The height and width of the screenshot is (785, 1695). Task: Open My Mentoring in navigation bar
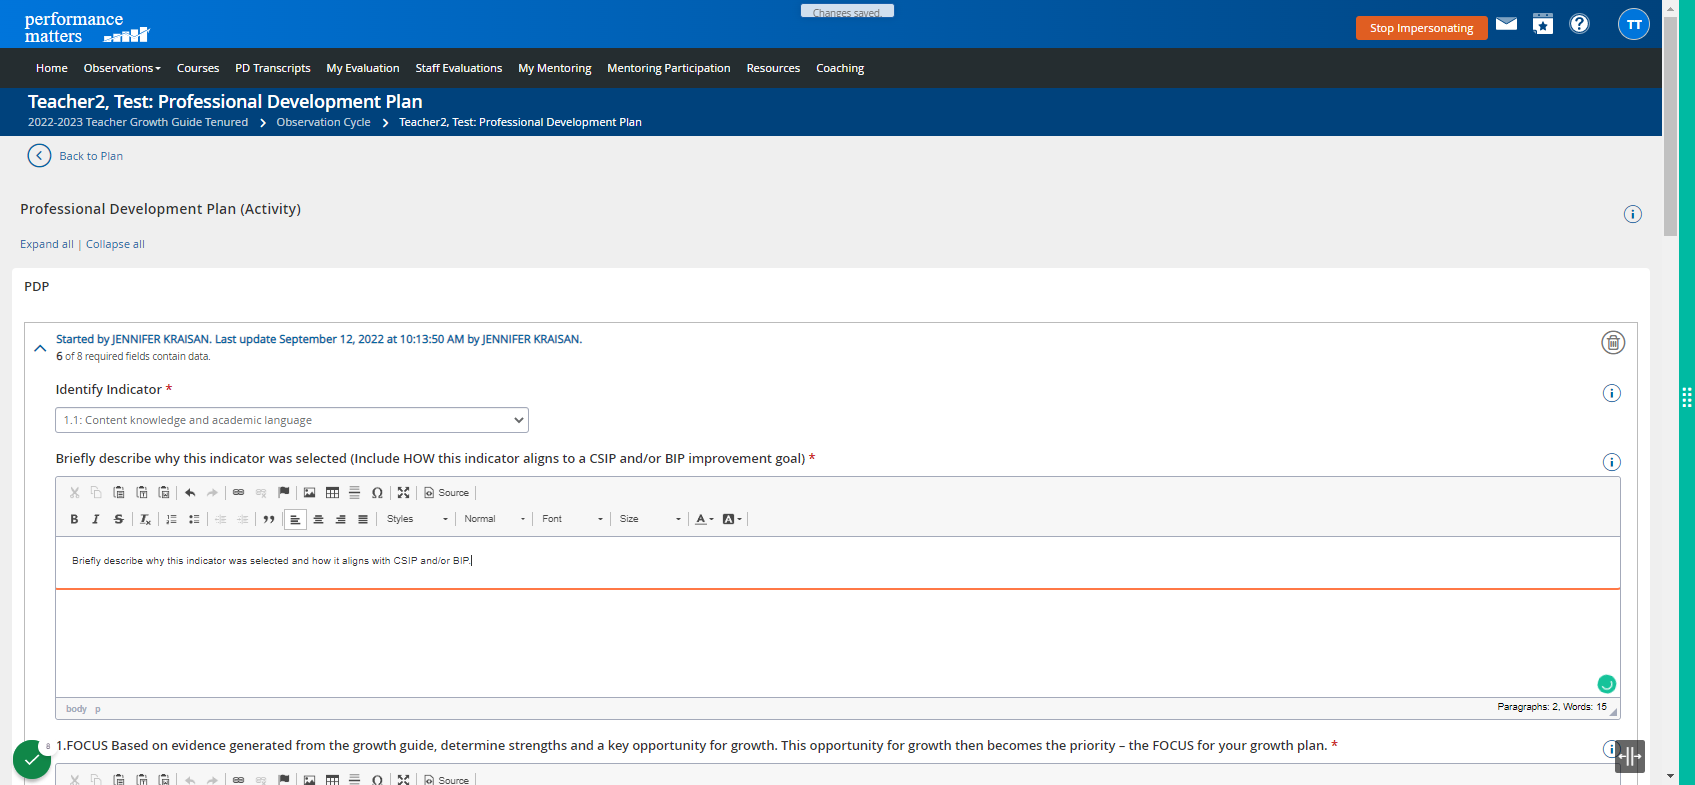pos(555,68)
